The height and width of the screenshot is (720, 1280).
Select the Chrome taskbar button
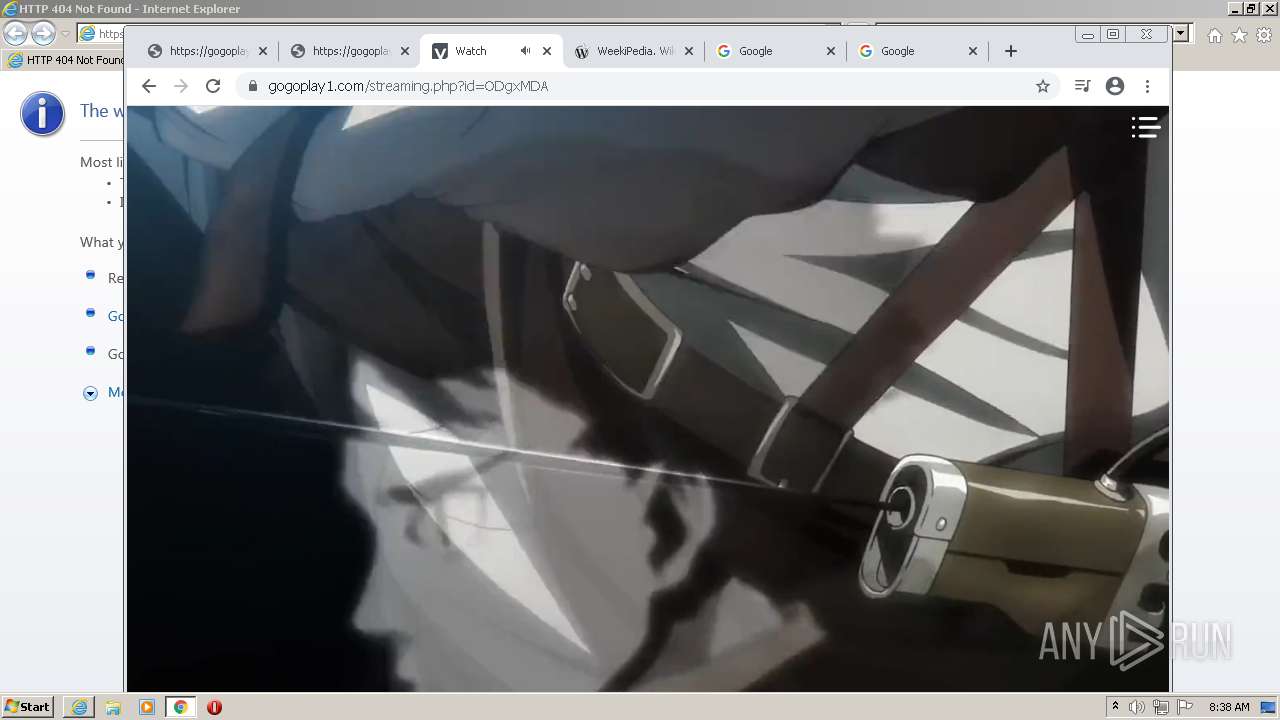[180, 707]
